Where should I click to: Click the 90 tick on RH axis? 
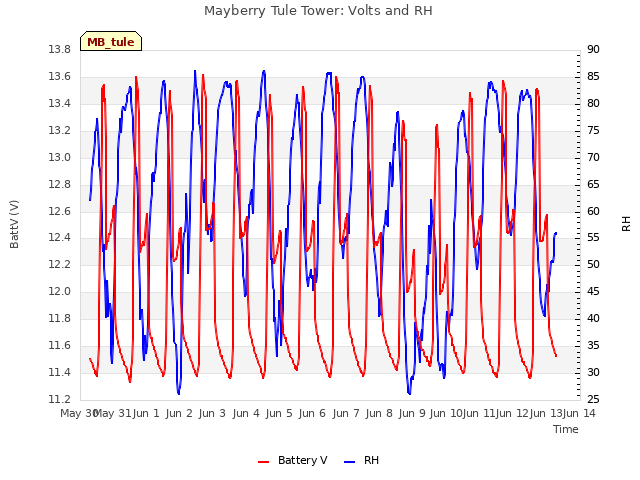[593, 50]
